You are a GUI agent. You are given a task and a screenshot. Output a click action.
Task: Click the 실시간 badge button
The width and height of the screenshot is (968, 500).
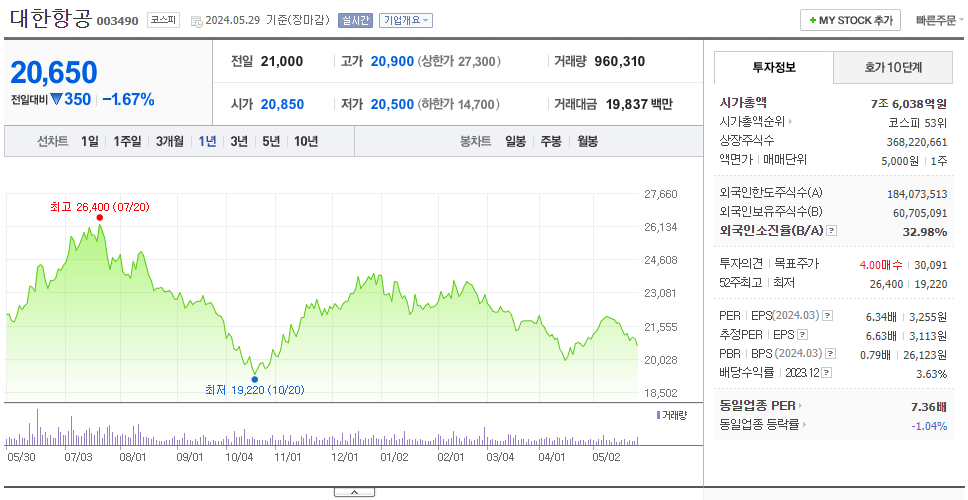tap(355, 20)
